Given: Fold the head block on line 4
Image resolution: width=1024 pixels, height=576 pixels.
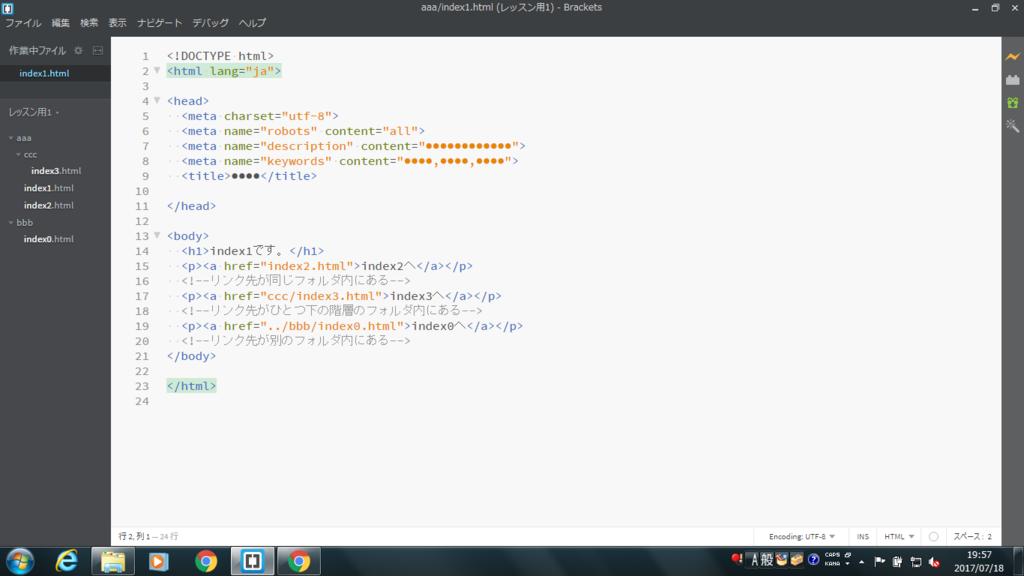Looking at the screenshot, I should 157,101.
